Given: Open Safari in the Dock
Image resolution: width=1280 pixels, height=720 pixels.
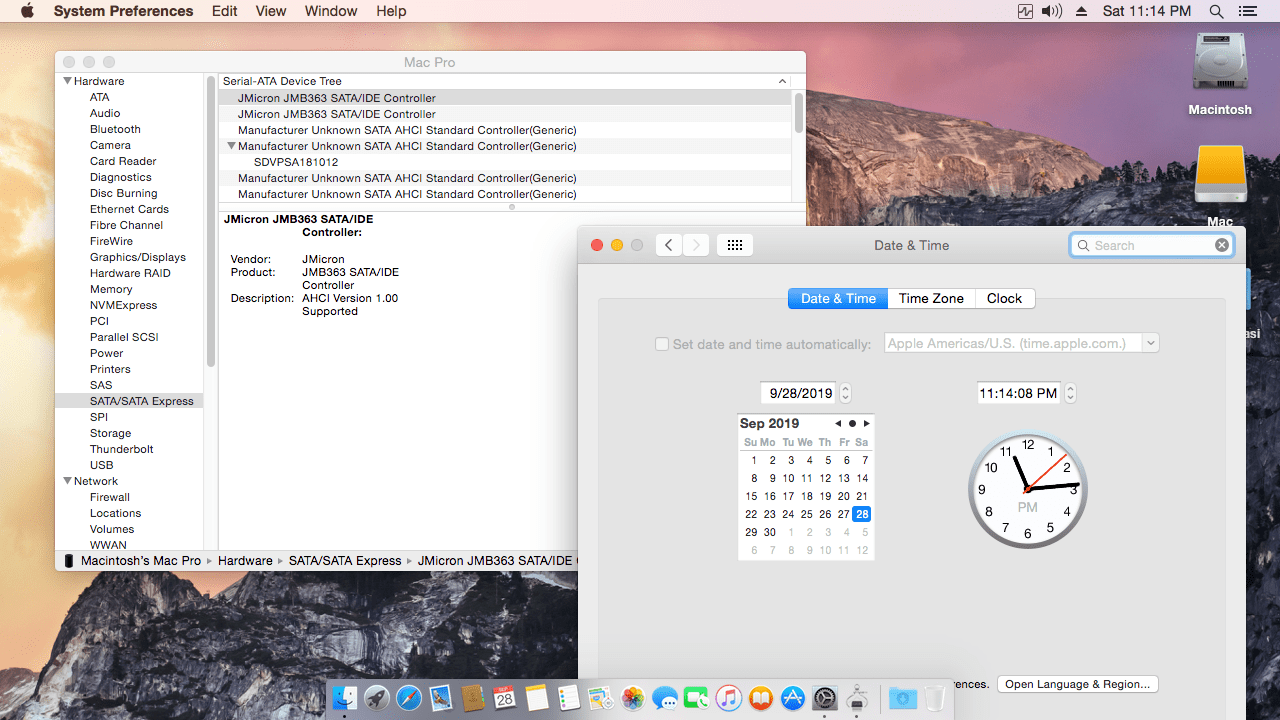Looking at the screenshot, I should (409, 698).
